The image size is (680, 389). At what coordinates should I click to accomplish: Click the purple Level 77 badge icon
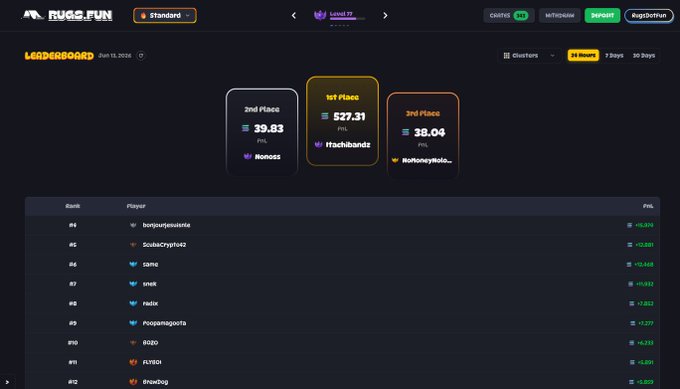tap(320, 16)
